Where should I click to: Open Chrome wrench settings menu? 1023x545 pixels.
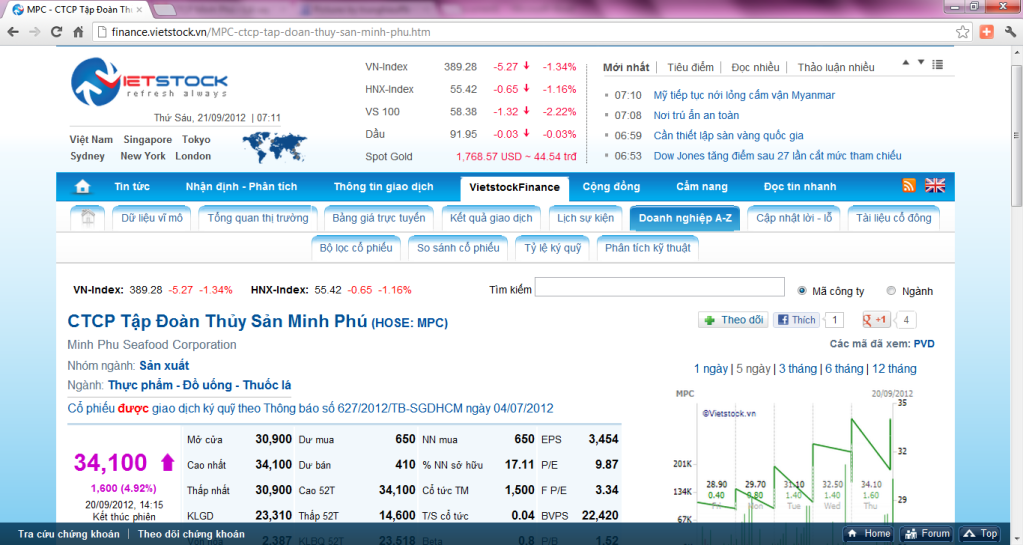click(1007, 31)
